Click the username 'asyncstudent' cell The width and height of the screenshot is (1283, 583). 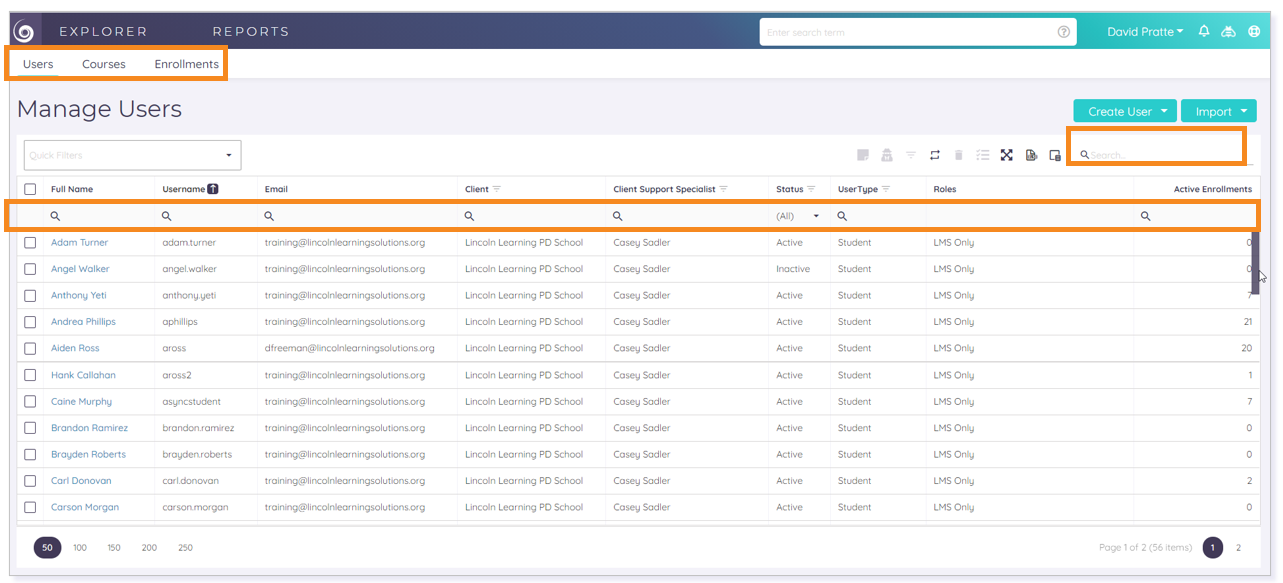pos(192,401)
